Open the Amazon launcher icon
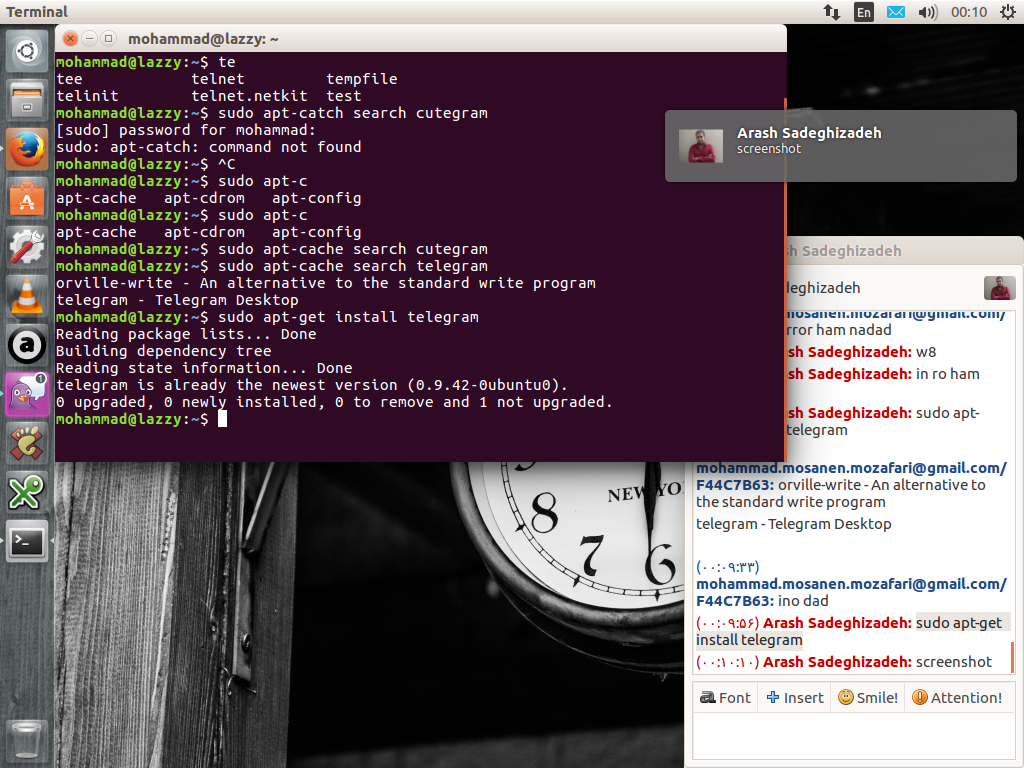Viewport: 1024px width, 768px height. (x=27, y=345)
